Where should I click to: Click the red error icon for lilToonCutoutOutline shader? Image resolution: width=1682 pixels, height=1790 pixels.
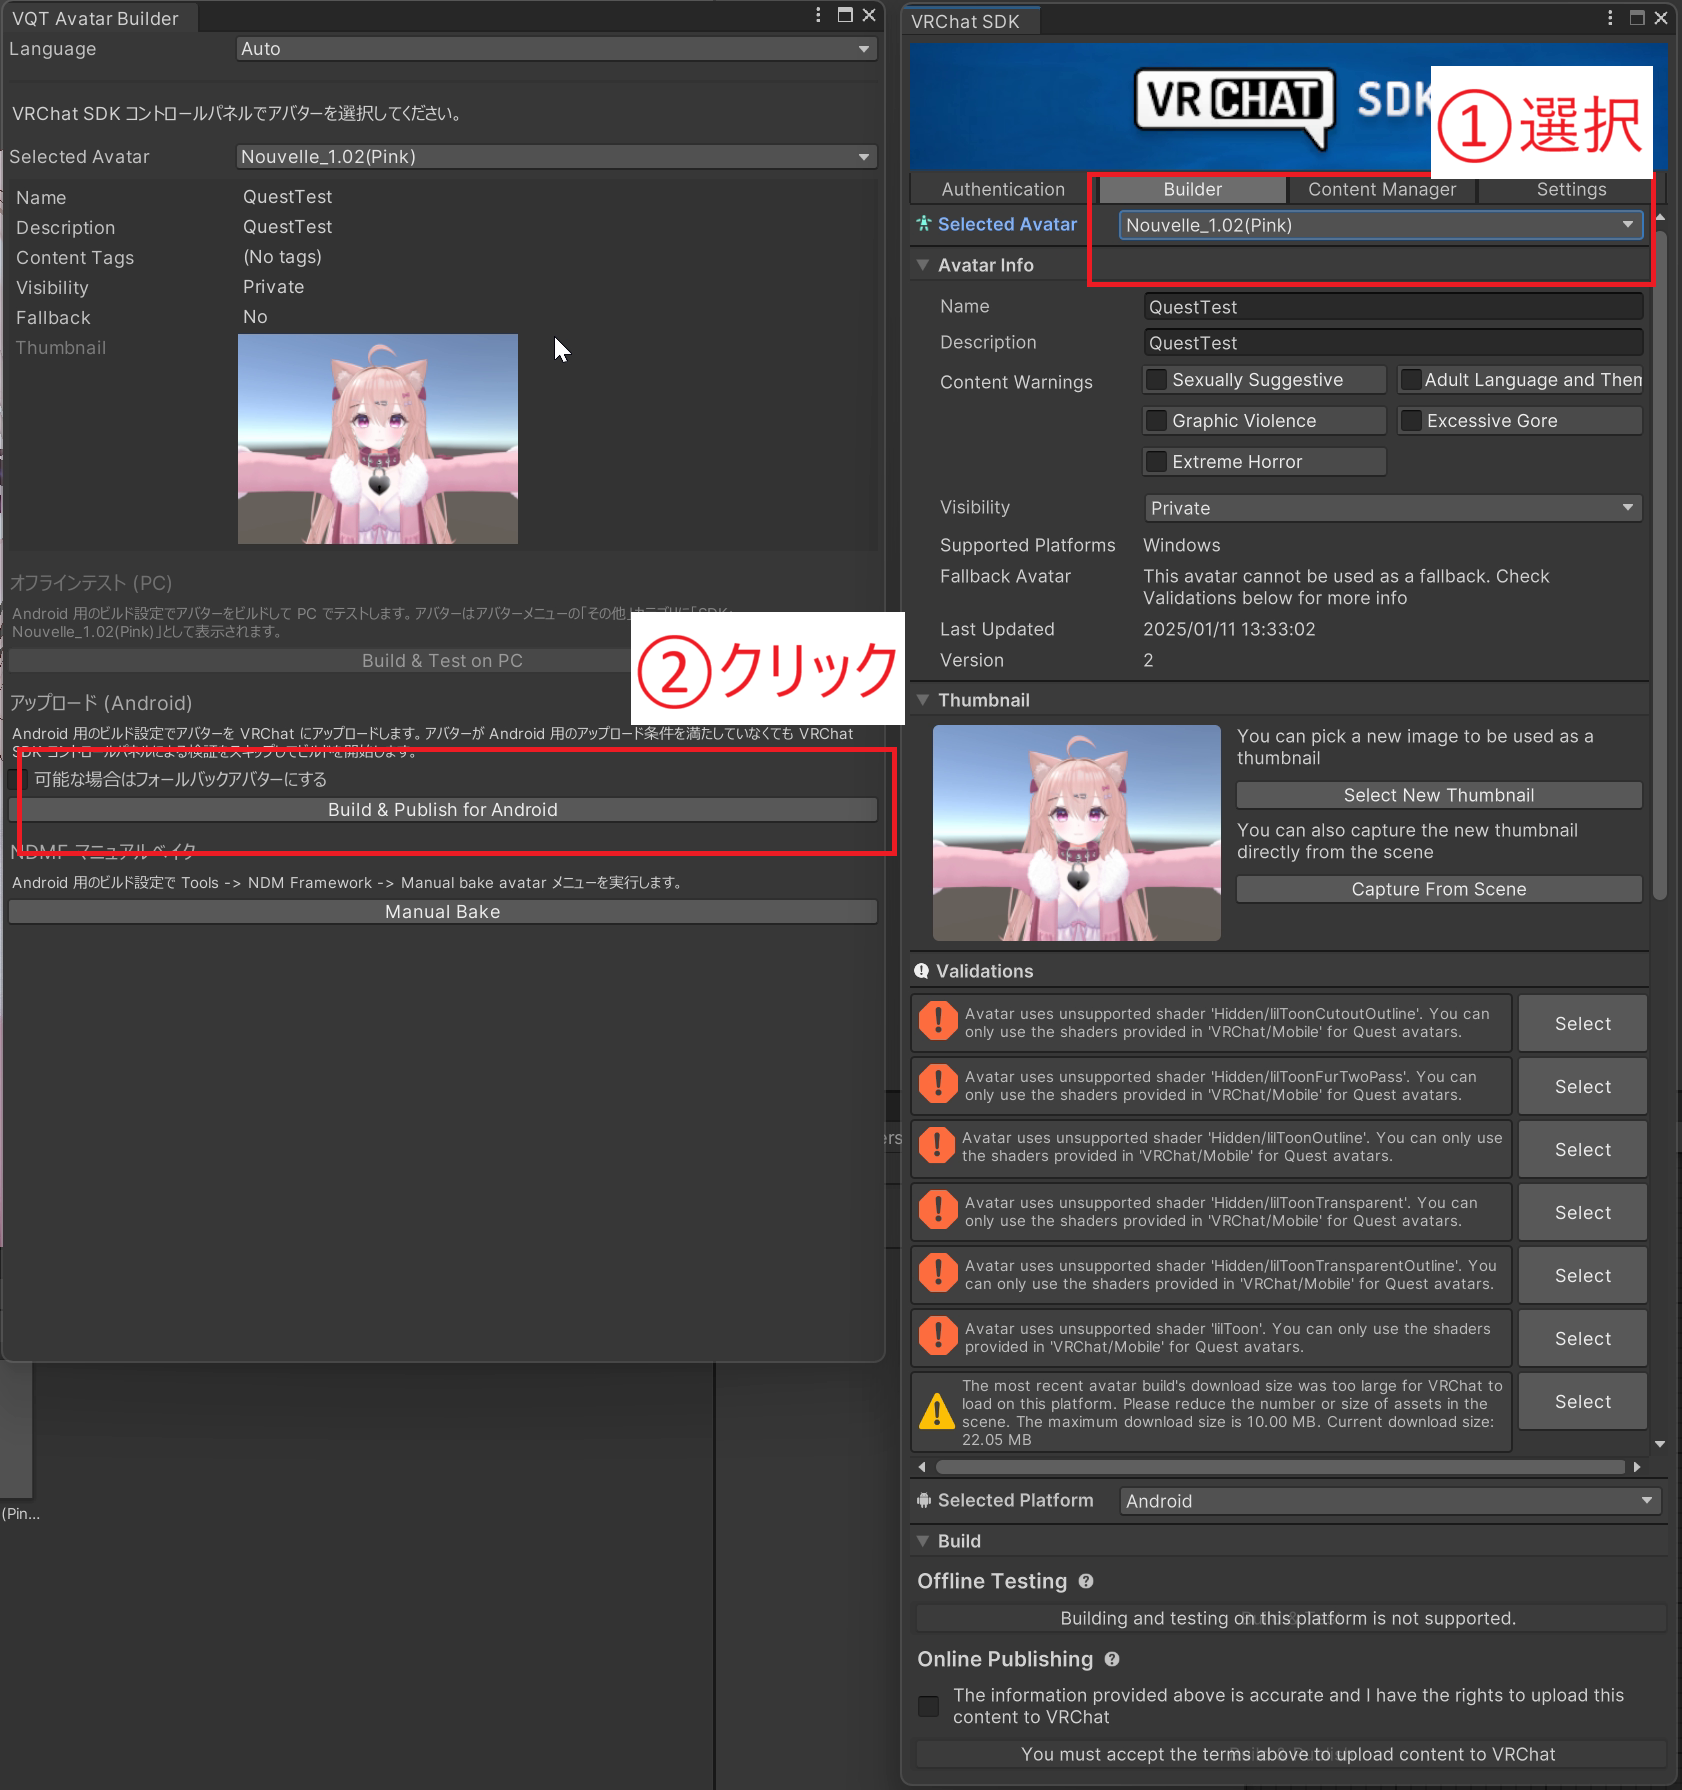pos(938,1022)
